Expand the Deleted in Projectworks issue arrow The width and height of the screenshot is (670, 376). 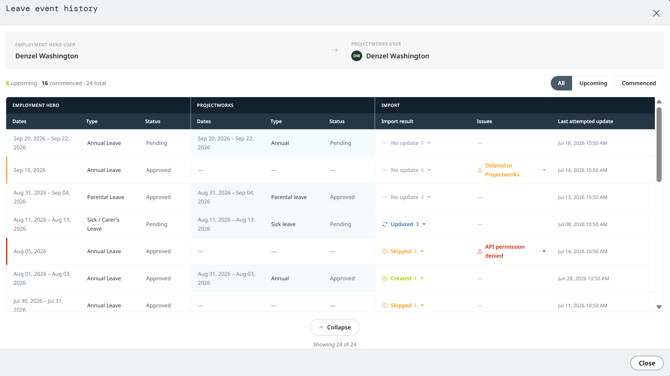(544, 170)
